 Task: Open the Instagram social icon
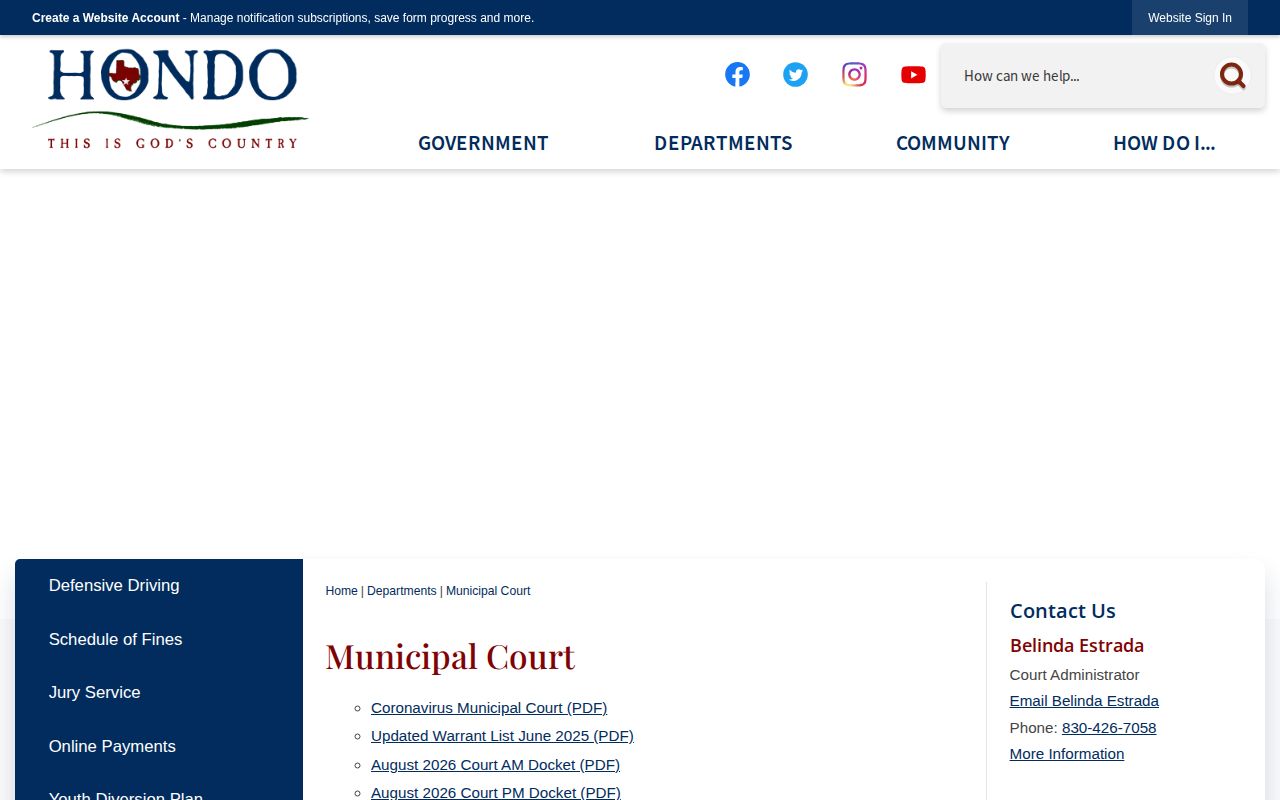pos(854,75)
